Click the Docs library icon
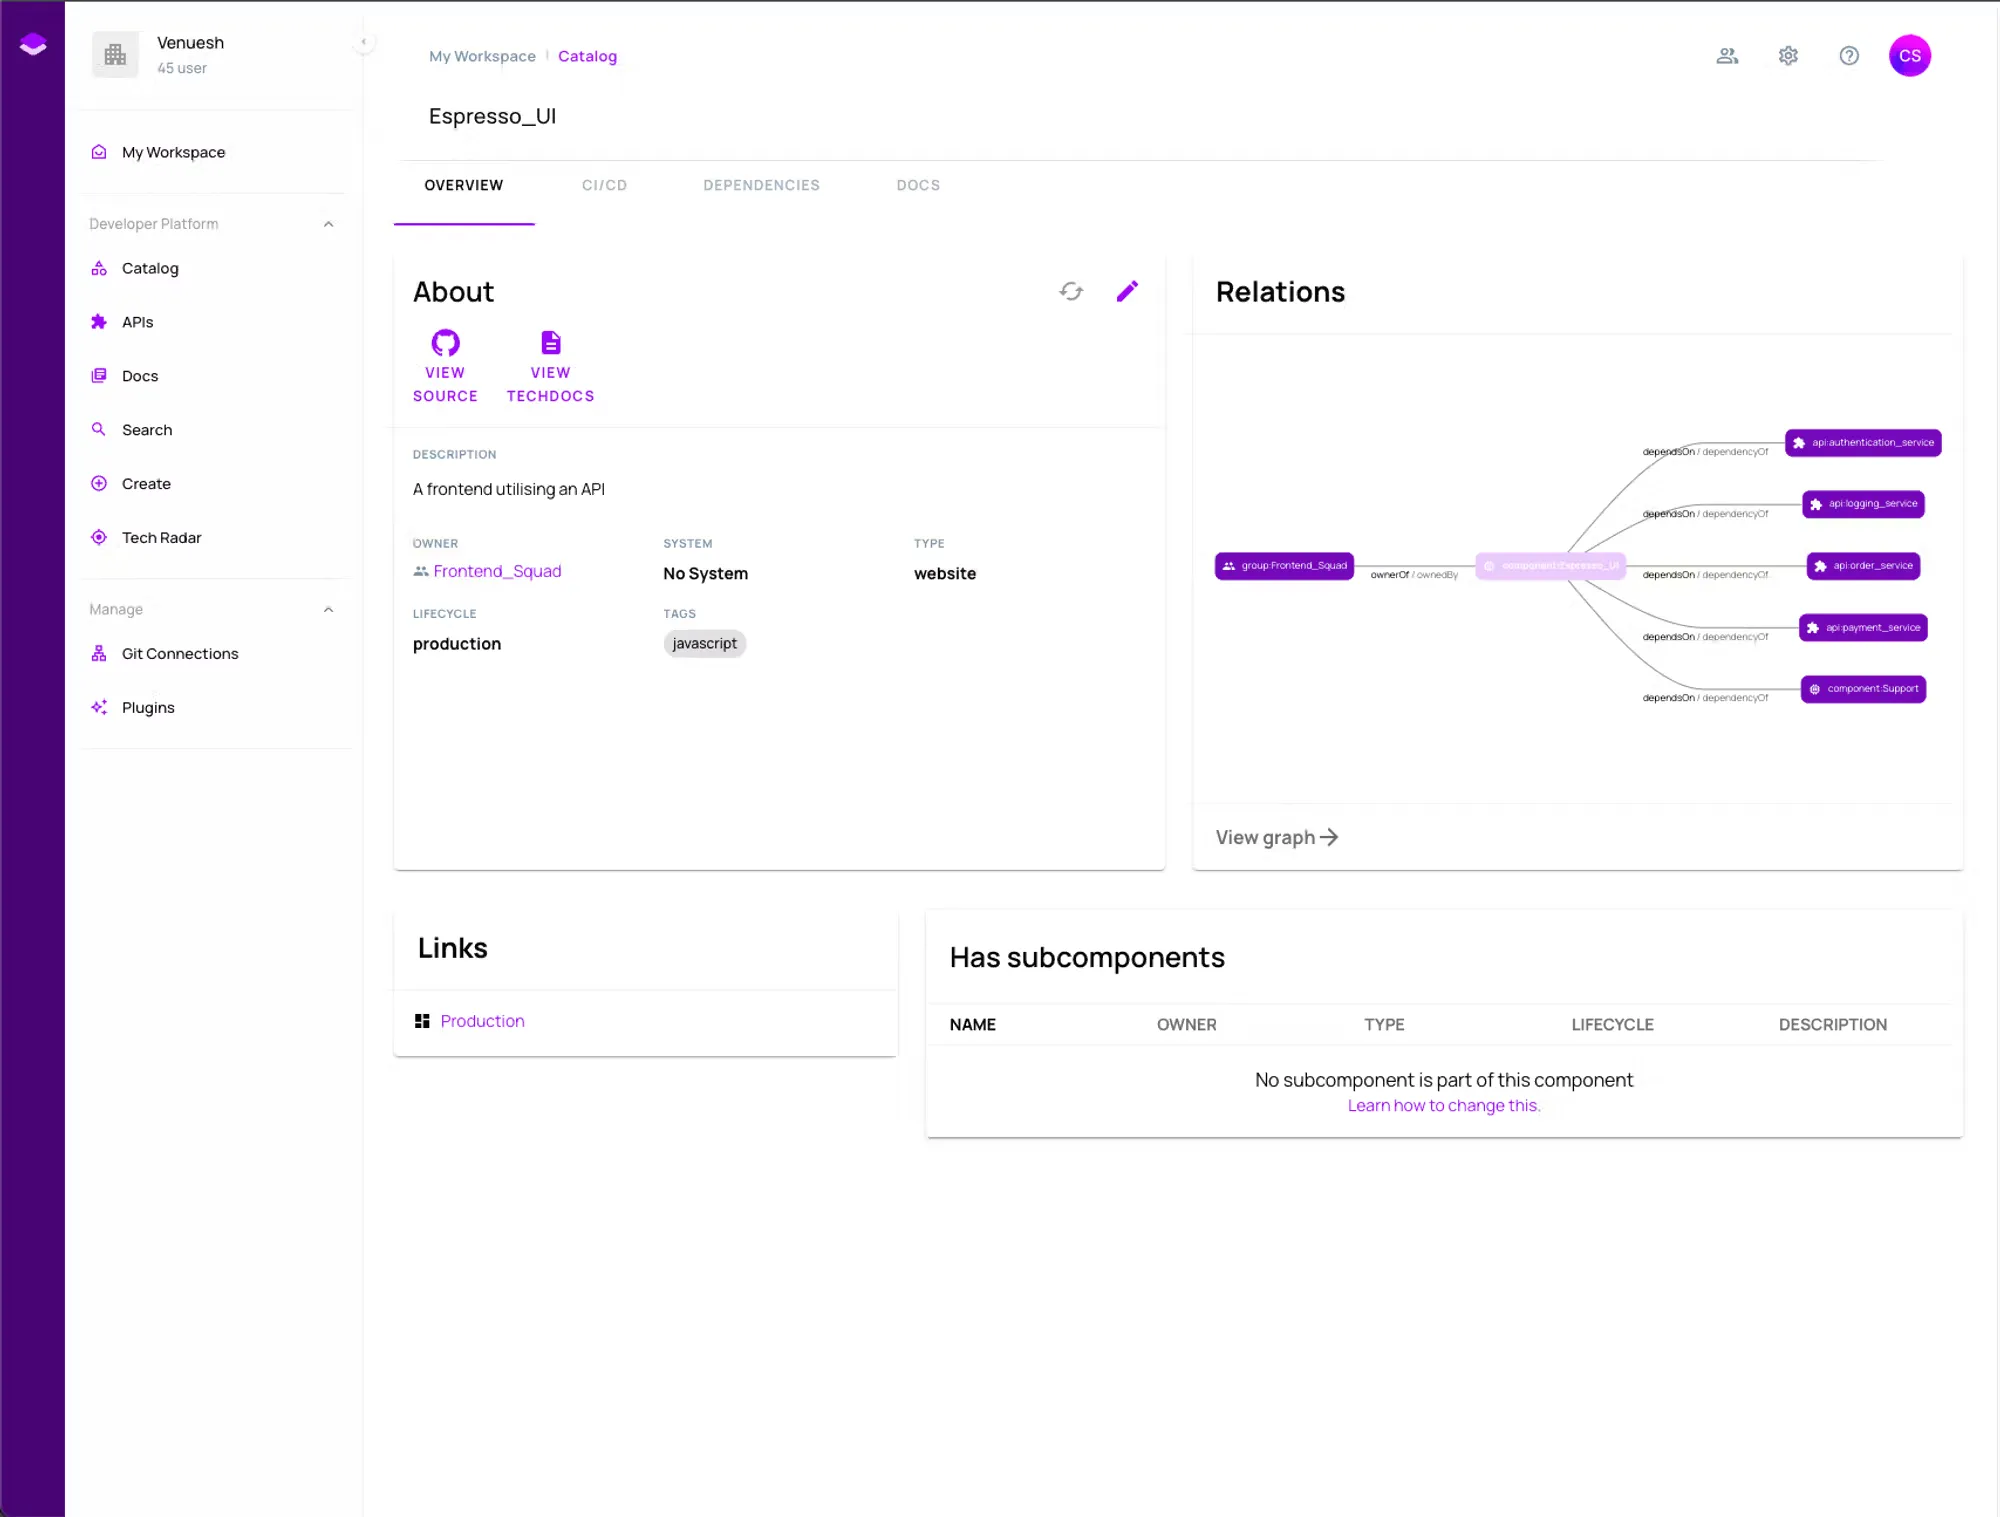 [99, 376]
